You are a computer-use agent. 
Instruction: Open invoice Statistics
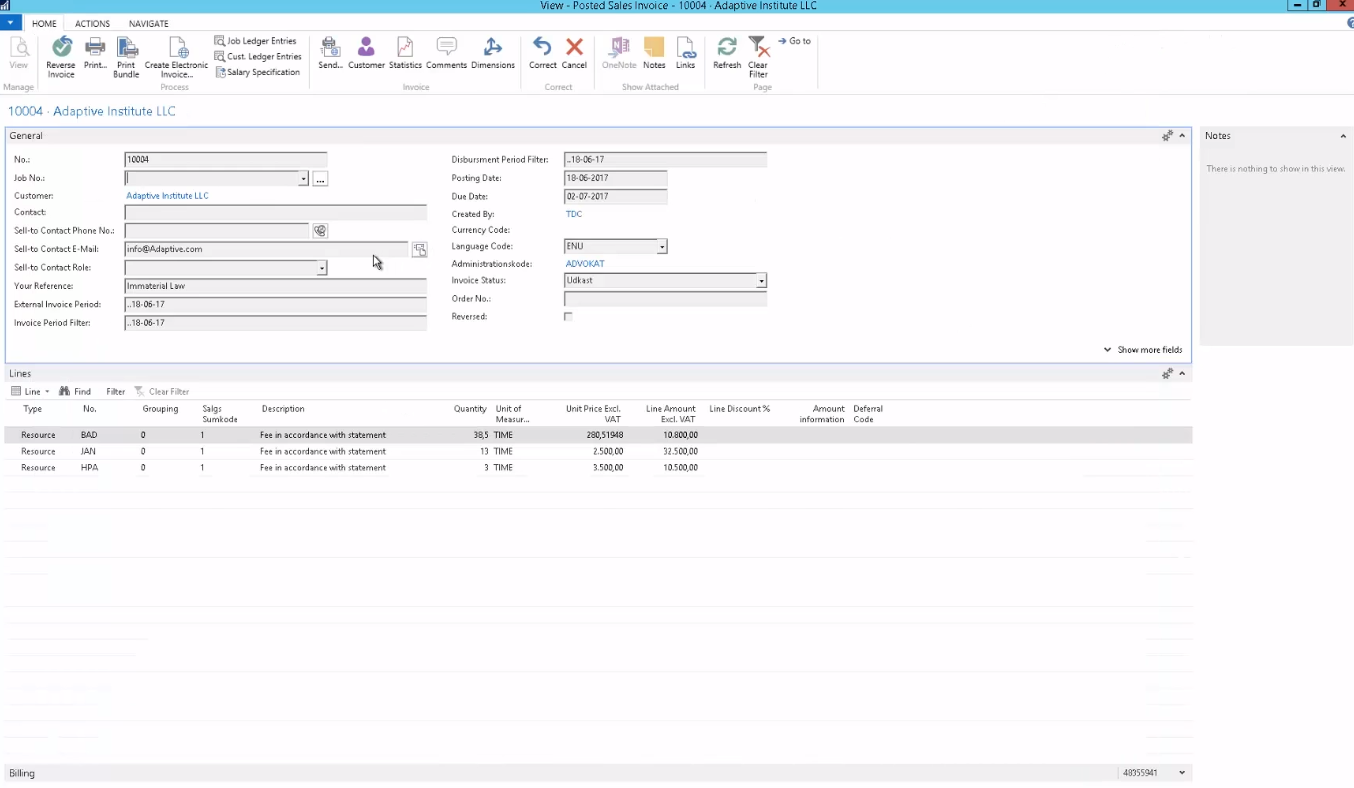pyautogui.click(x=405, y=49)
